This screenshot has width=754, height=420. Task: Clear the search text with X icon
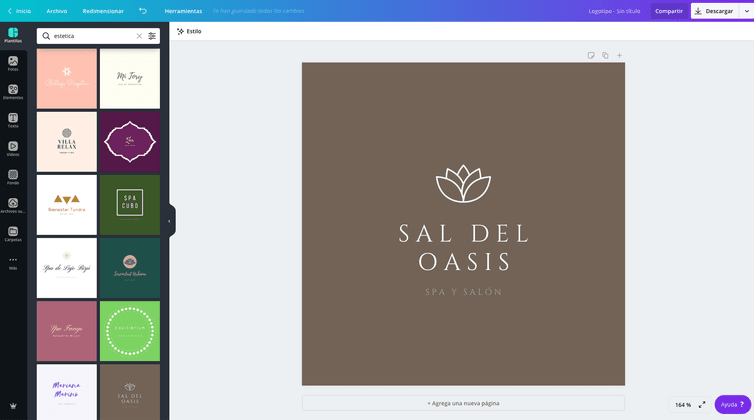[139, 36]
